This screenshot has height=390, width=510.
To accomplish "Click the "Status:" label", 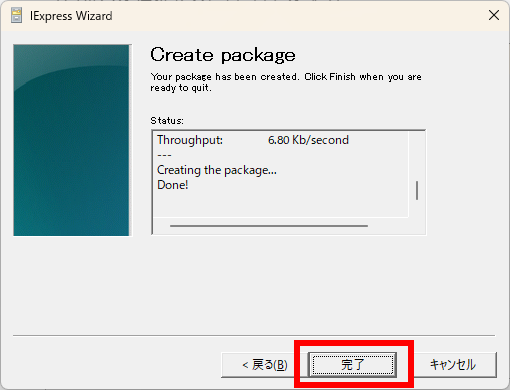I will (x=167, y=121).
